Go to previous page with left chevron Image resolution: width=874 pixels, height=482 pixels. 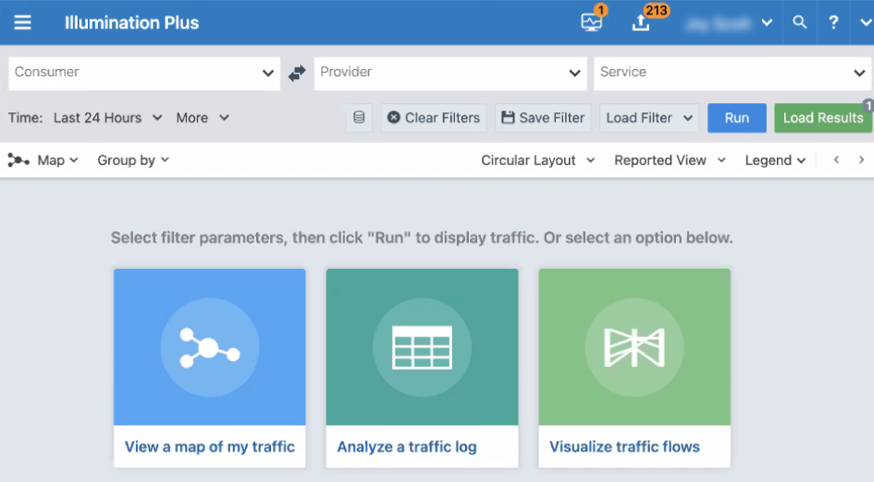837,160
